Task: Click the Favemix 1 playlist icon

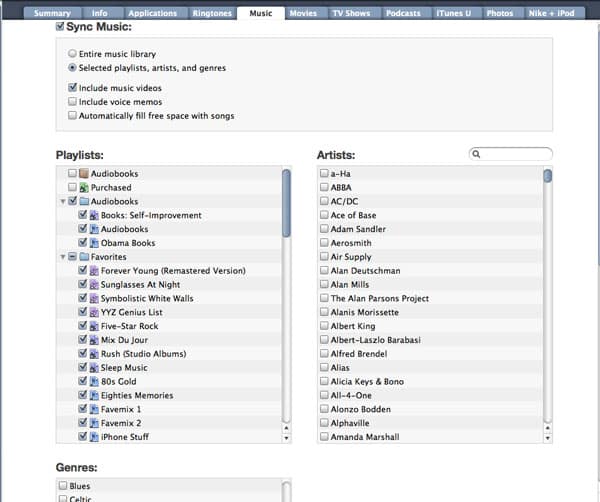Action: click(x=94, y=409)
